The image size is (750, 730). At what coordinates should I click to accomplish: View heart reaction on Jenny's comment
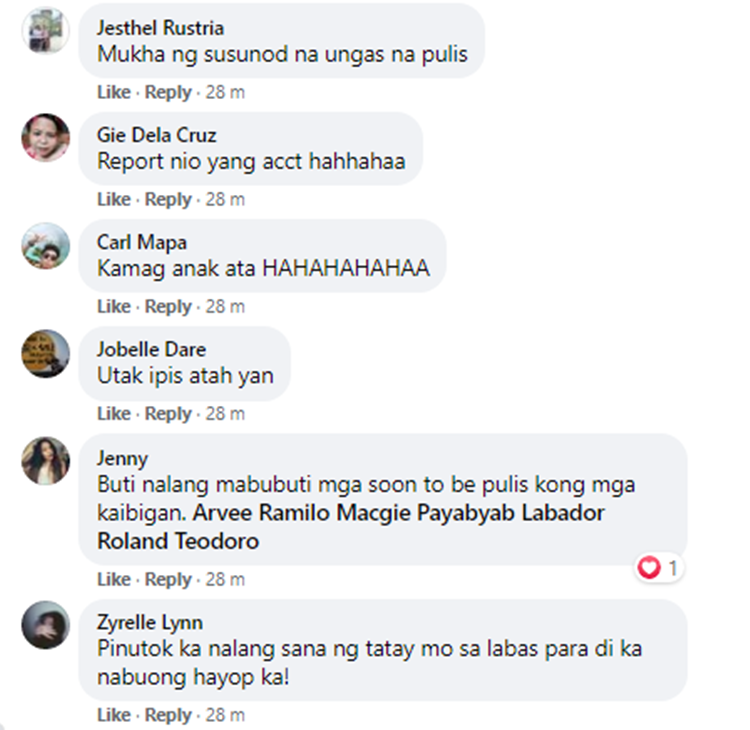coord(659,568)
